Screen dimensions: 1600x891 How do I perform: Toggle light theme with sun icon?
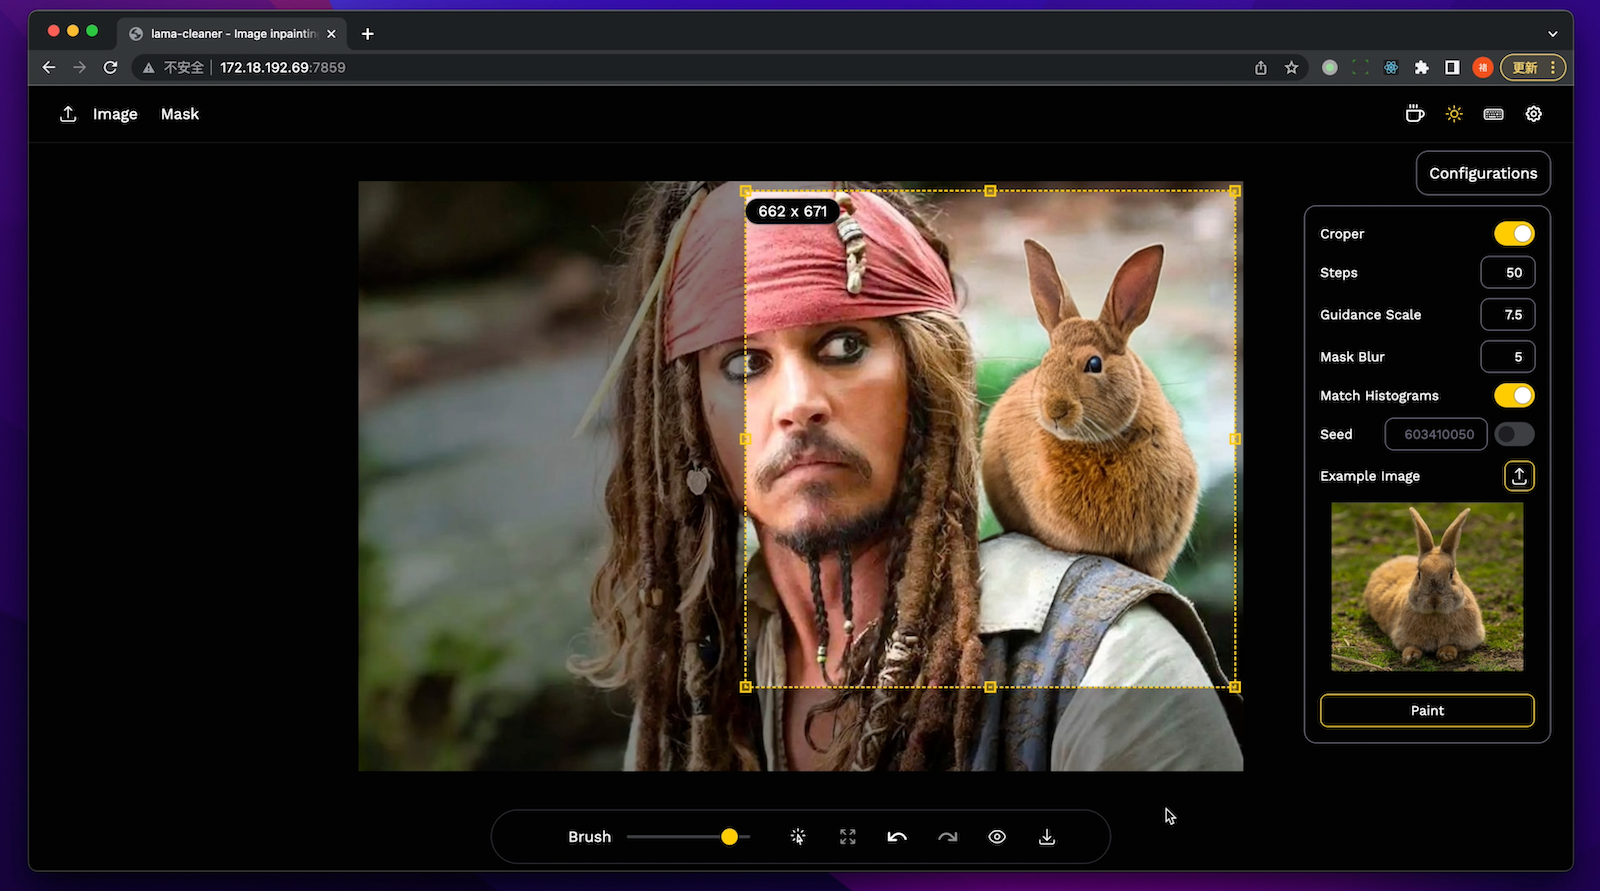[1454, 114]
